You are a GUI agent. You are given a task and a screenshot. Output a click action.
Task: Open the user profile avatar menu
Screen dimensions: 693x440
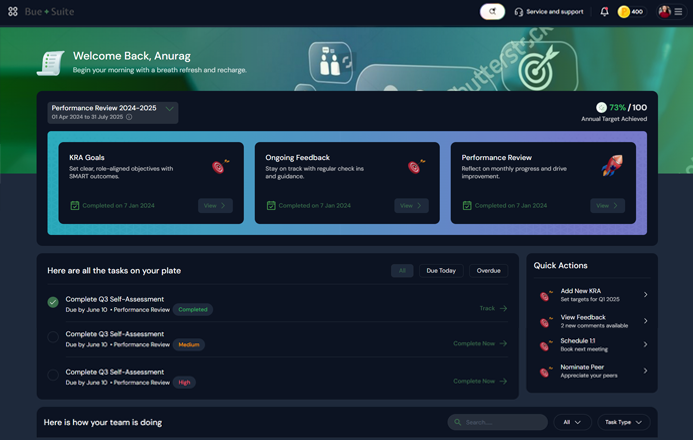[x=665, y=12]
